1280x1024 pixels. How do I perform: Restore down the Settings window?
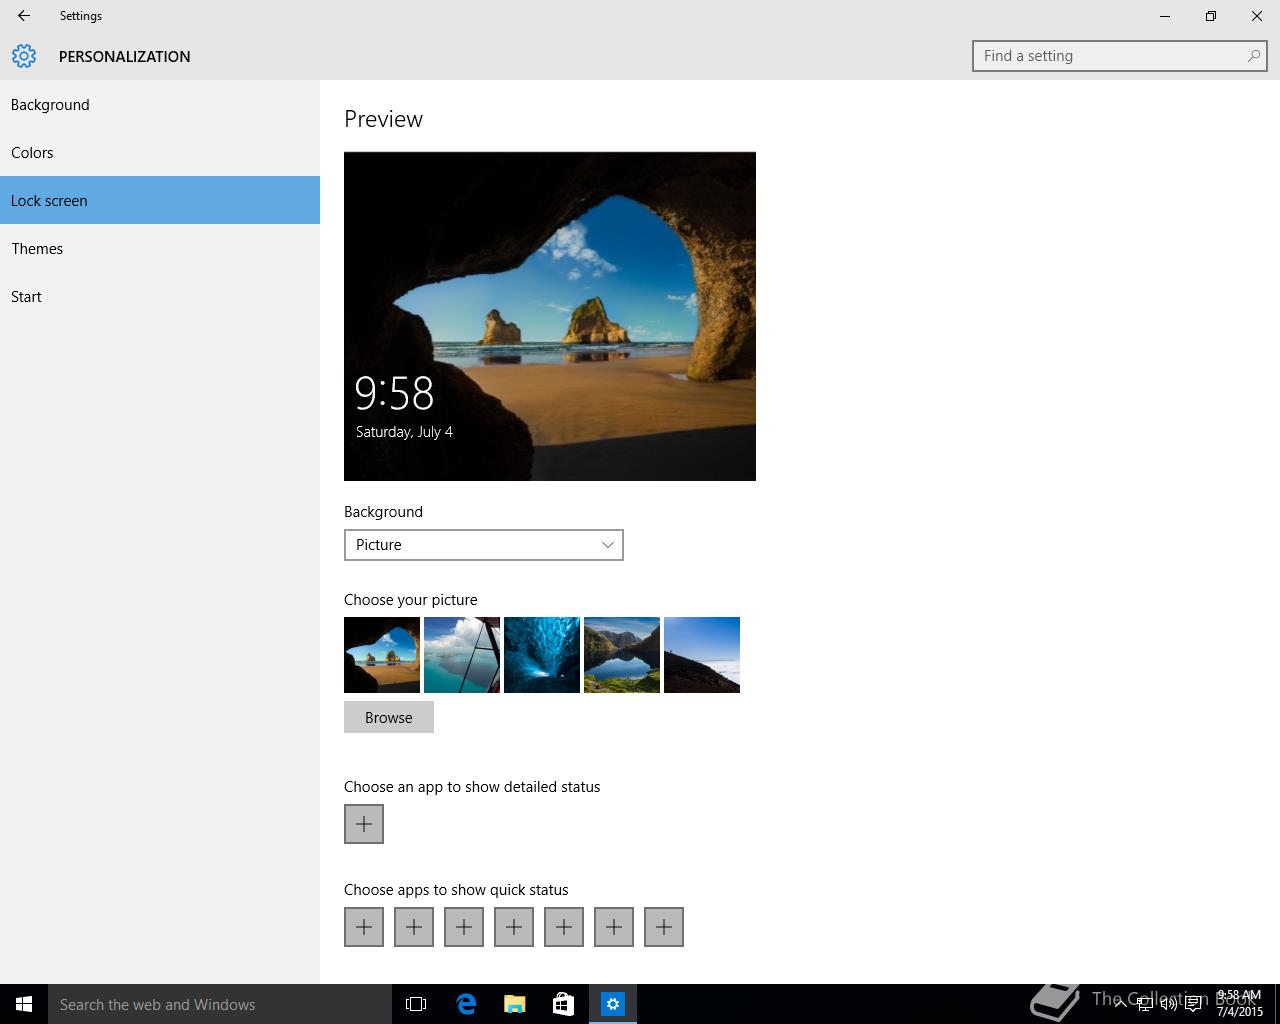(1211, 16)
